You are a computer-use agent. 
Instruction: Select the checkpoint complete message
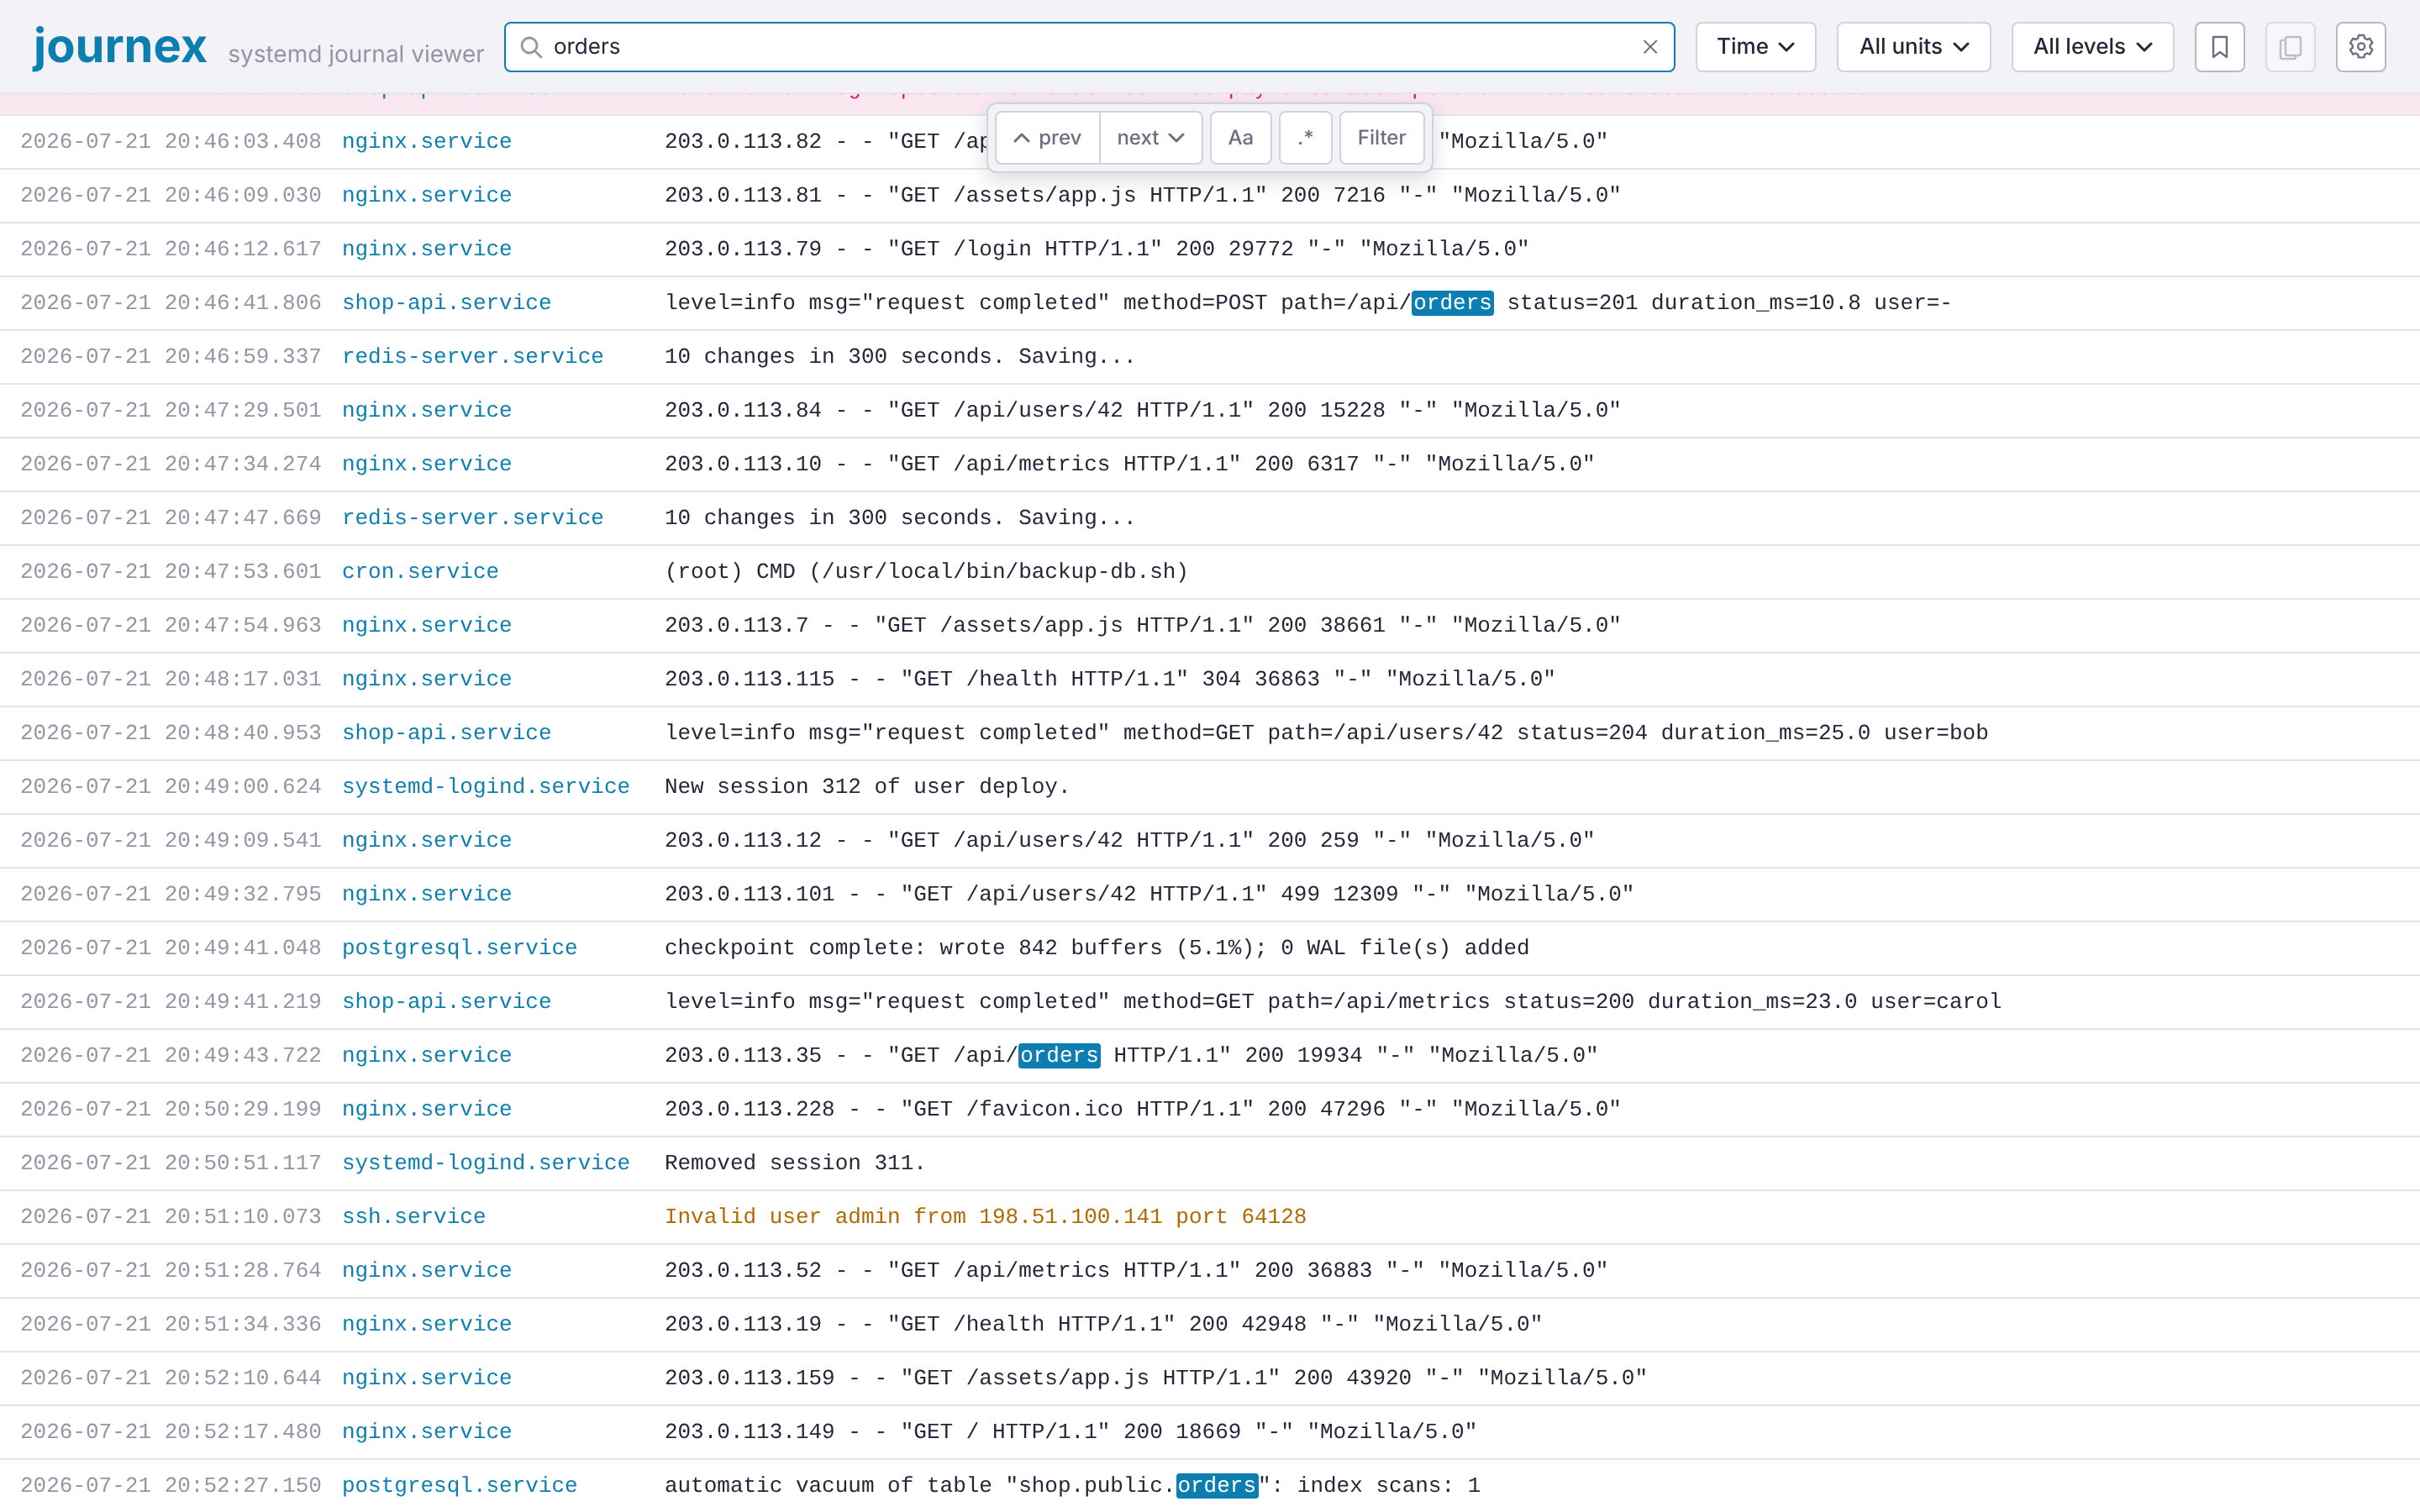(1097, 948)
